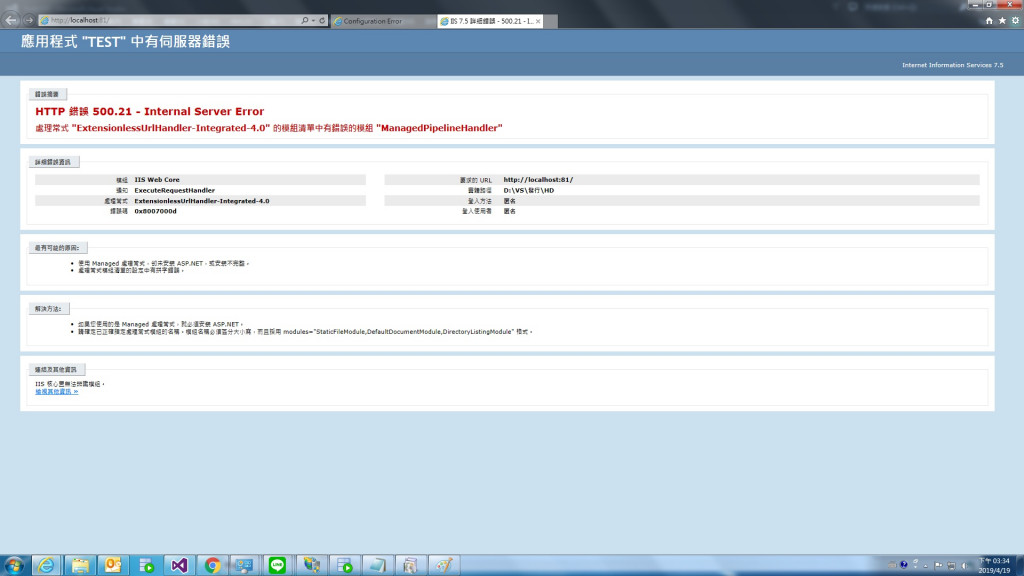Click the network tray icon
The height and width of the screenshot is (576, 1024).
click(952, 566)
